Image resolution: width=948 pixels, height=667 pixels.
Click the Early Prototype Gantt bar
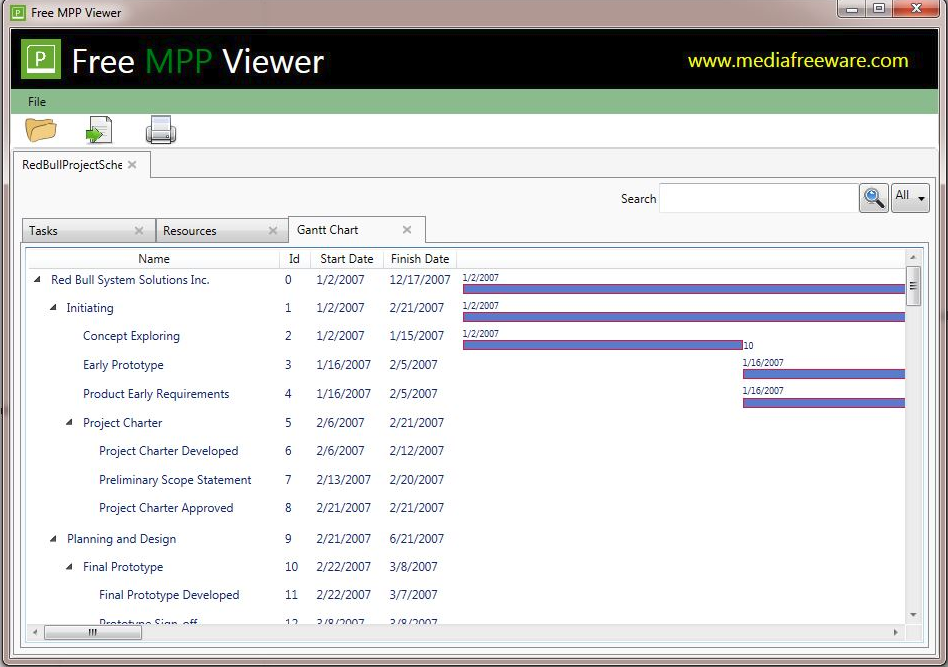pos(823,374)
